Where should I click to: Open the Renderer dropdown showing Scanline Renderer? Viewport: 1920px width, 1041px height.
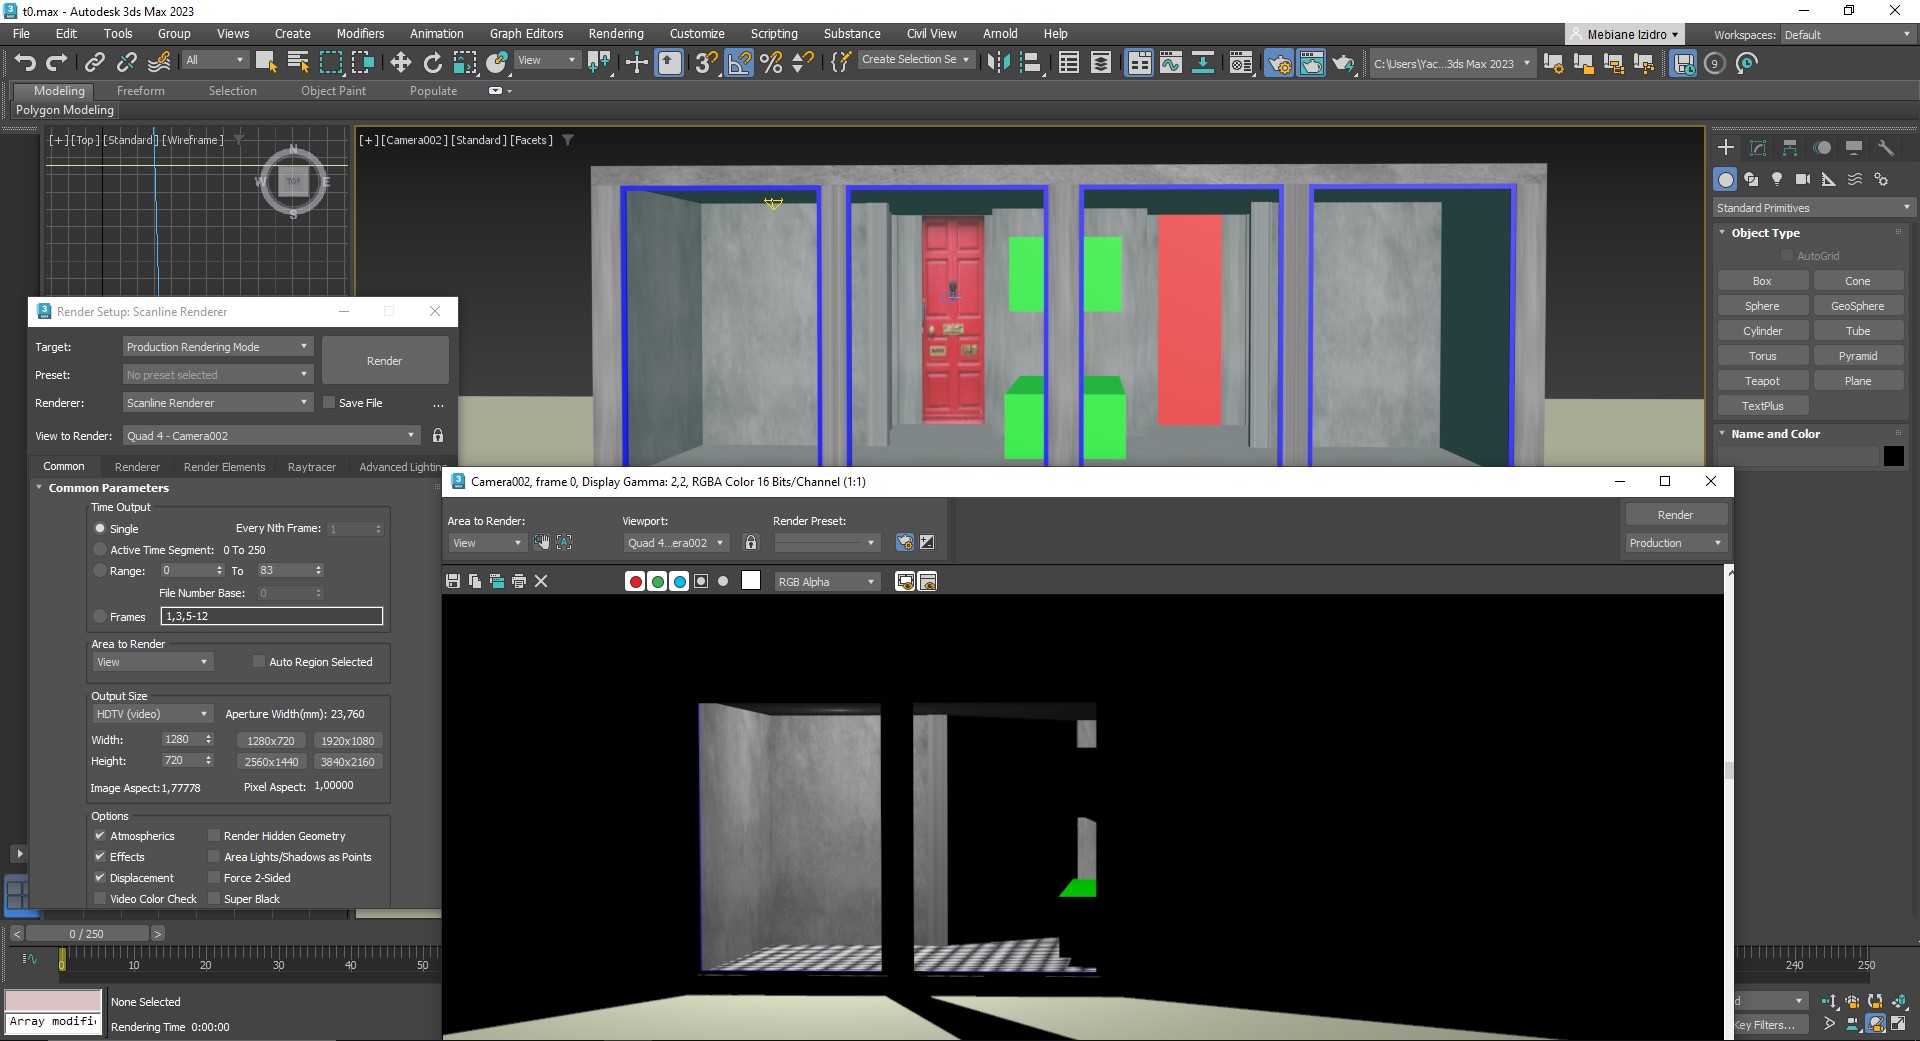click(217, 403)
